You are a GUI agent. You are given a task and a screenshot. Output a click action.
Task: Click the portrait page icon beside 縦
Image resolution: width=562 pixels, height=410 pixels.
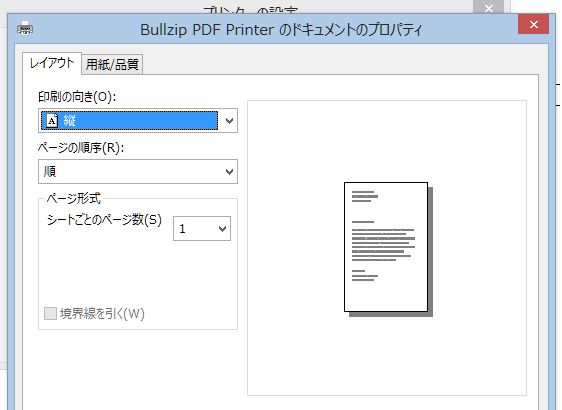pos(52,120)
